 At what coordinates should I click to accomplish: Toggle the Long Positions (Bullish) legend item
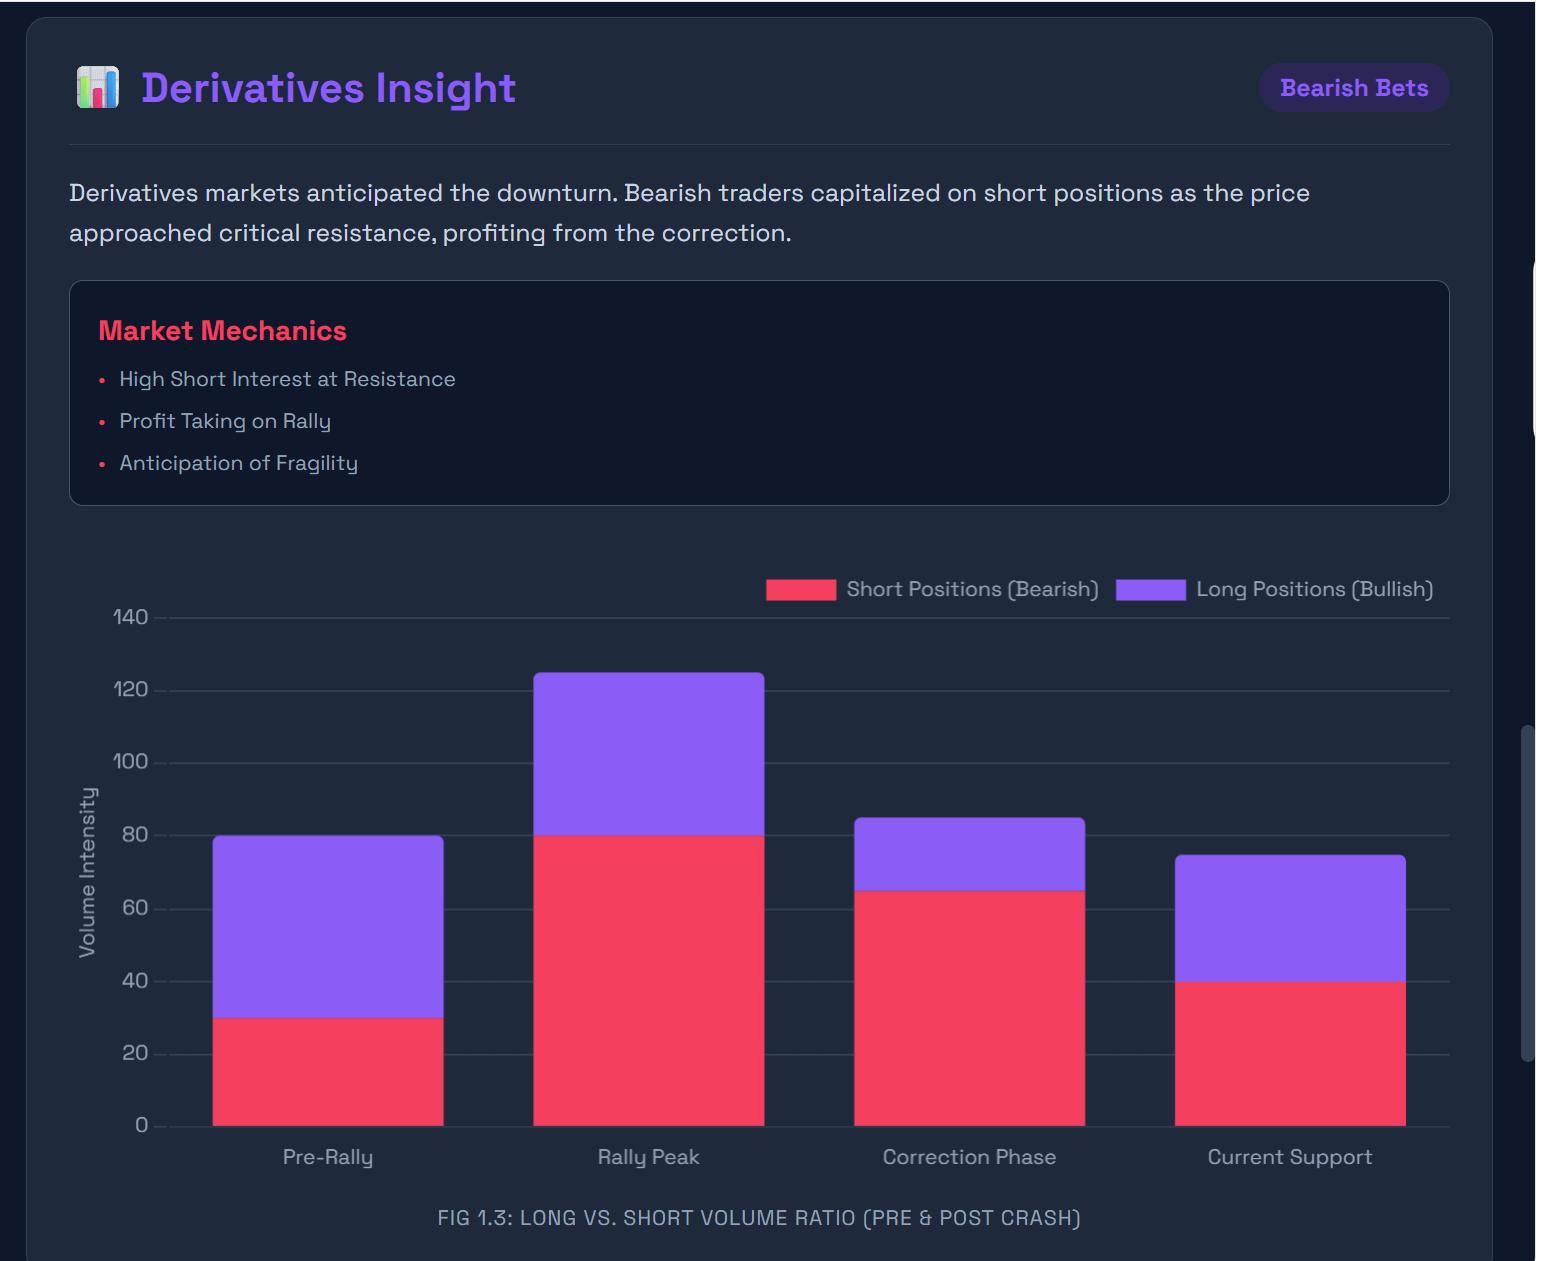point(1275,590)
